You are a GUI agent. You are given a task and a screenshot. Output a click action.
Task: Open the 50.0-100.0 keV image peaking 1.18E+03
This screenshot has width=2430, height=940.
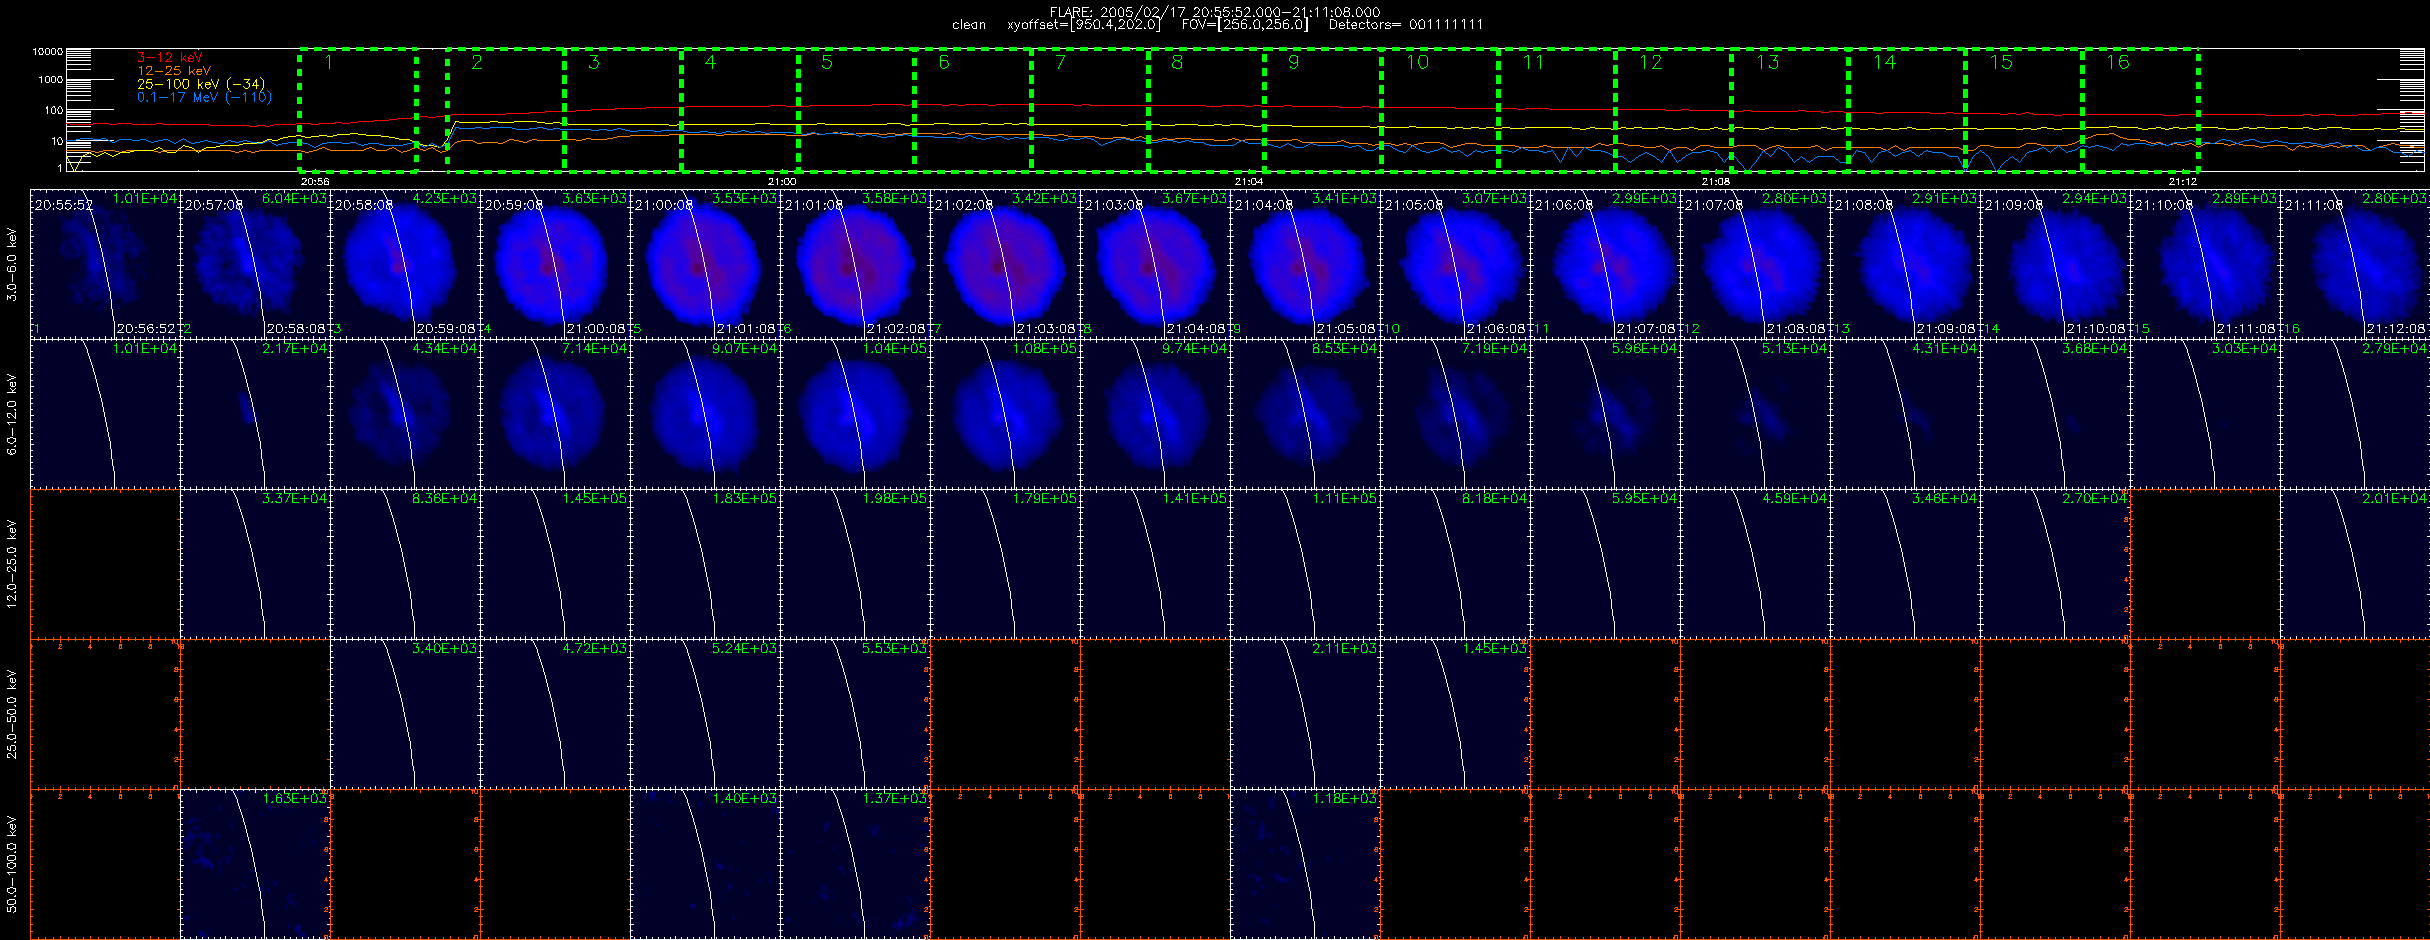(1305, 864)
